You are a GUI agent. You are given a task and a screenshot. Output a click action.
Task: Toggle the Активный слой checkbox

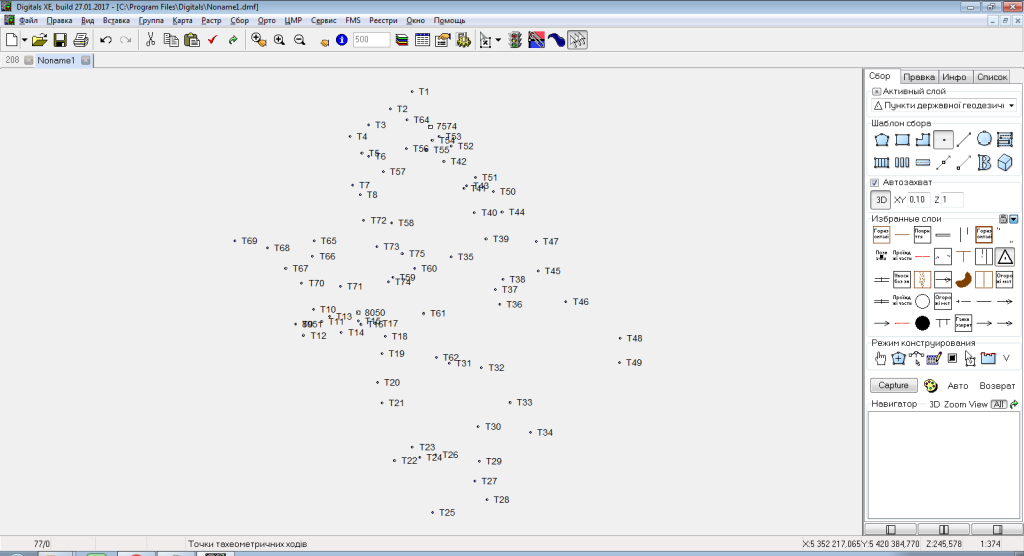pyautogui.click(x=877, y=91)
